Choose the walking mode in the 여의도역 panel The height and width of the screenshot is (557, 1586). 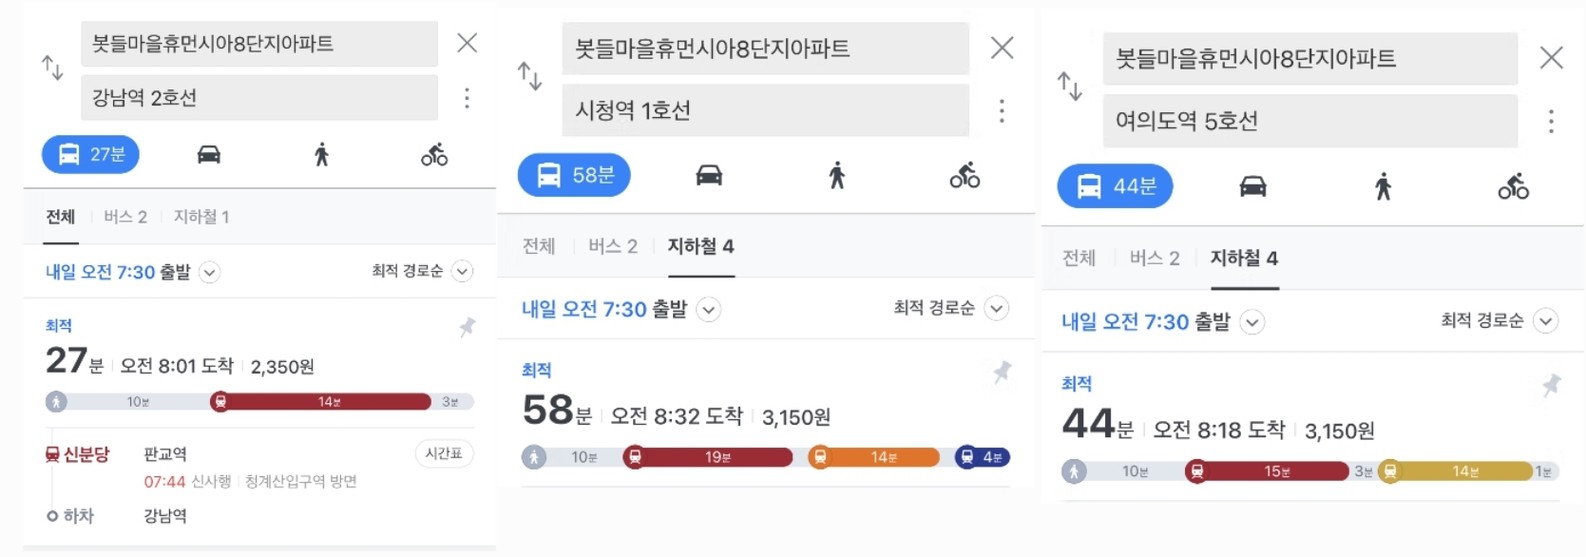[x=1383, y=186]
